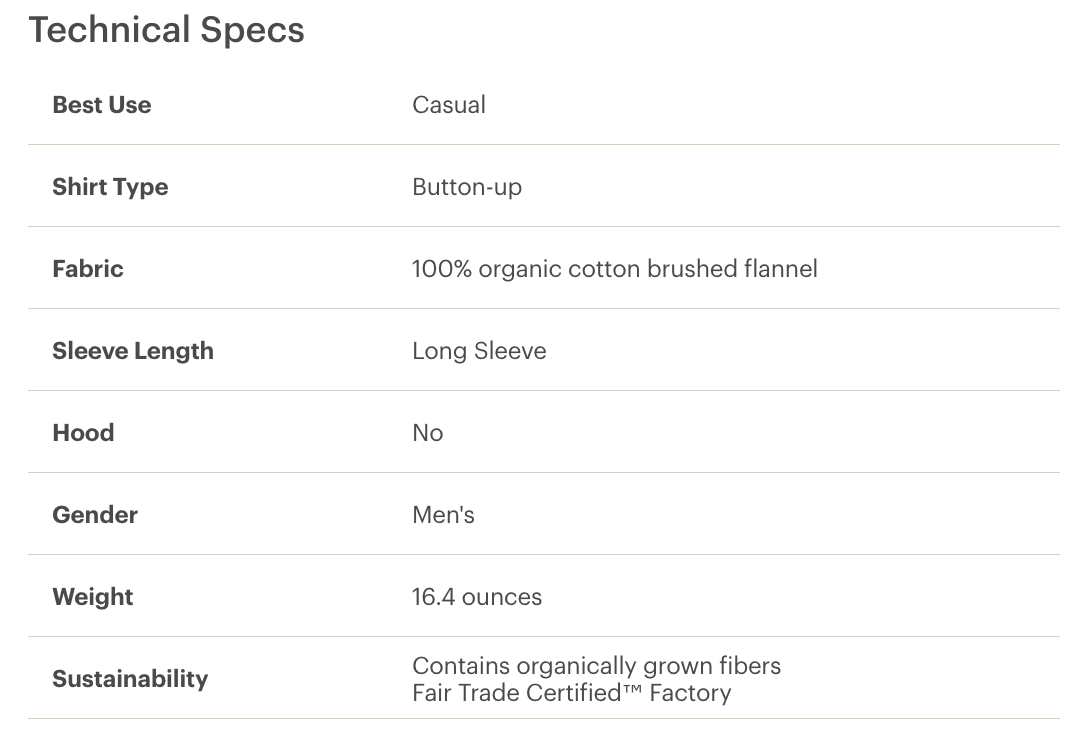This screenshot has width=1082, height=734.
Task: Select the Sustainability row label
Action: [130, 680]
